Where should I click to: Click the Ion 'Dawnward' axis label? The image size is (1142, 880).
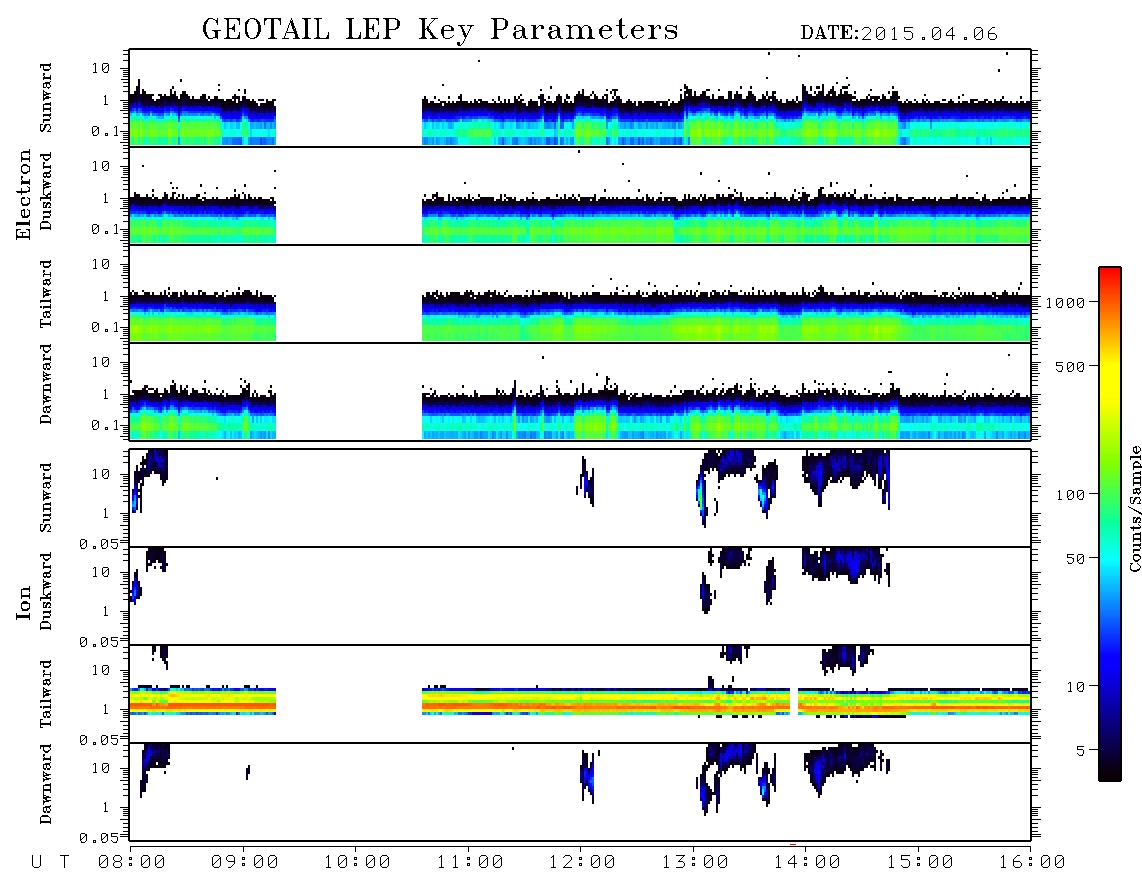[46, 784]
